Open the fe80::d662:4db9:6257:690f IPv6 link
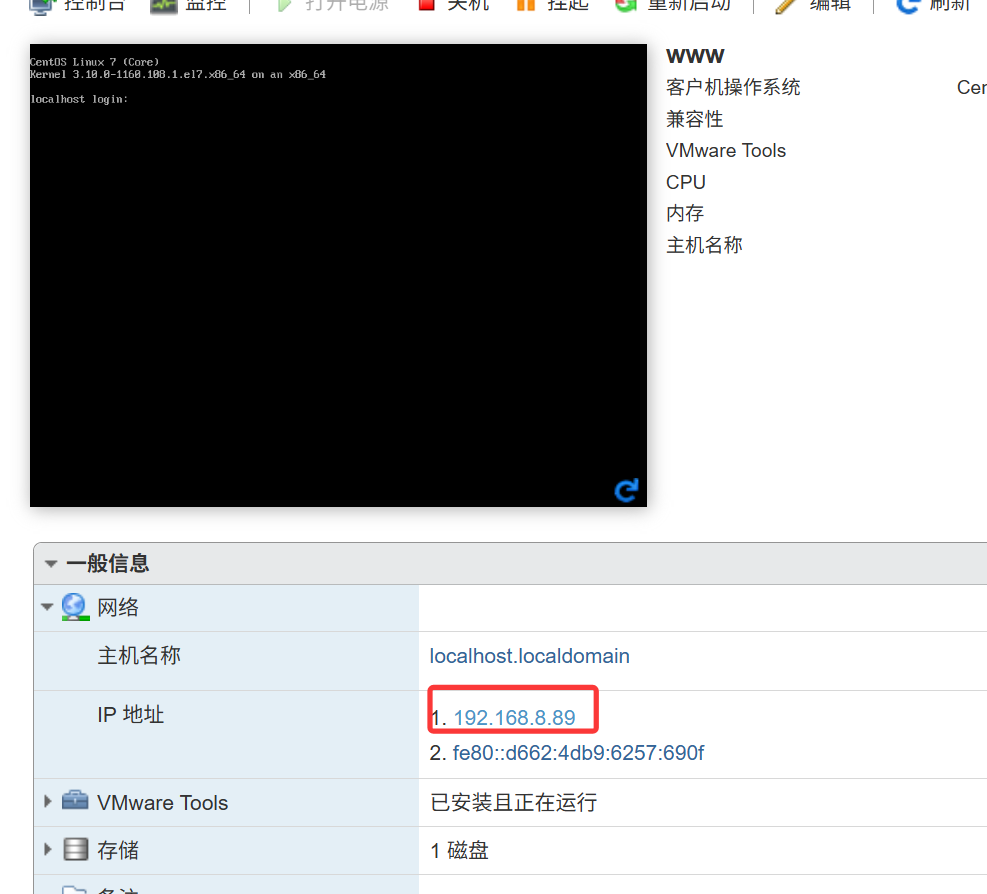This screenshot has height=894, width=987. pyautogui.click(x=578, y=753)
